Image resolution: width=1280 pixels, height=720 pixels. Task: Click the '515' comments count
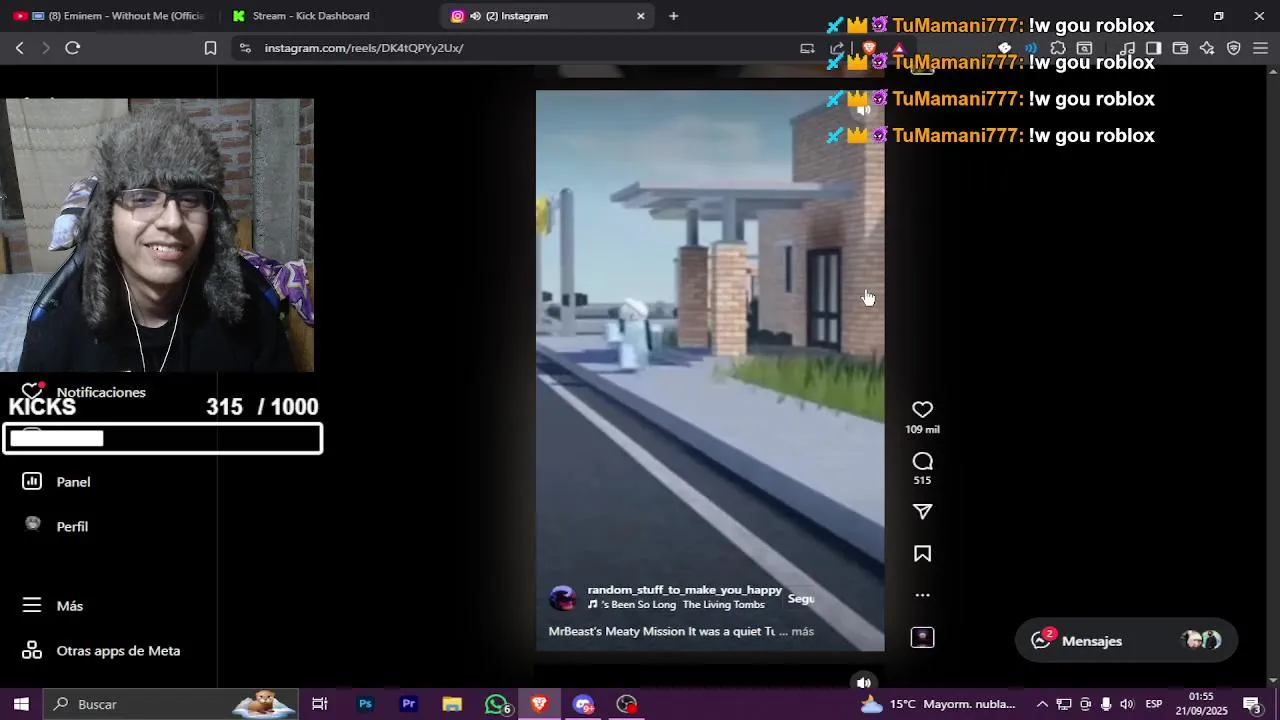(922, 481)
